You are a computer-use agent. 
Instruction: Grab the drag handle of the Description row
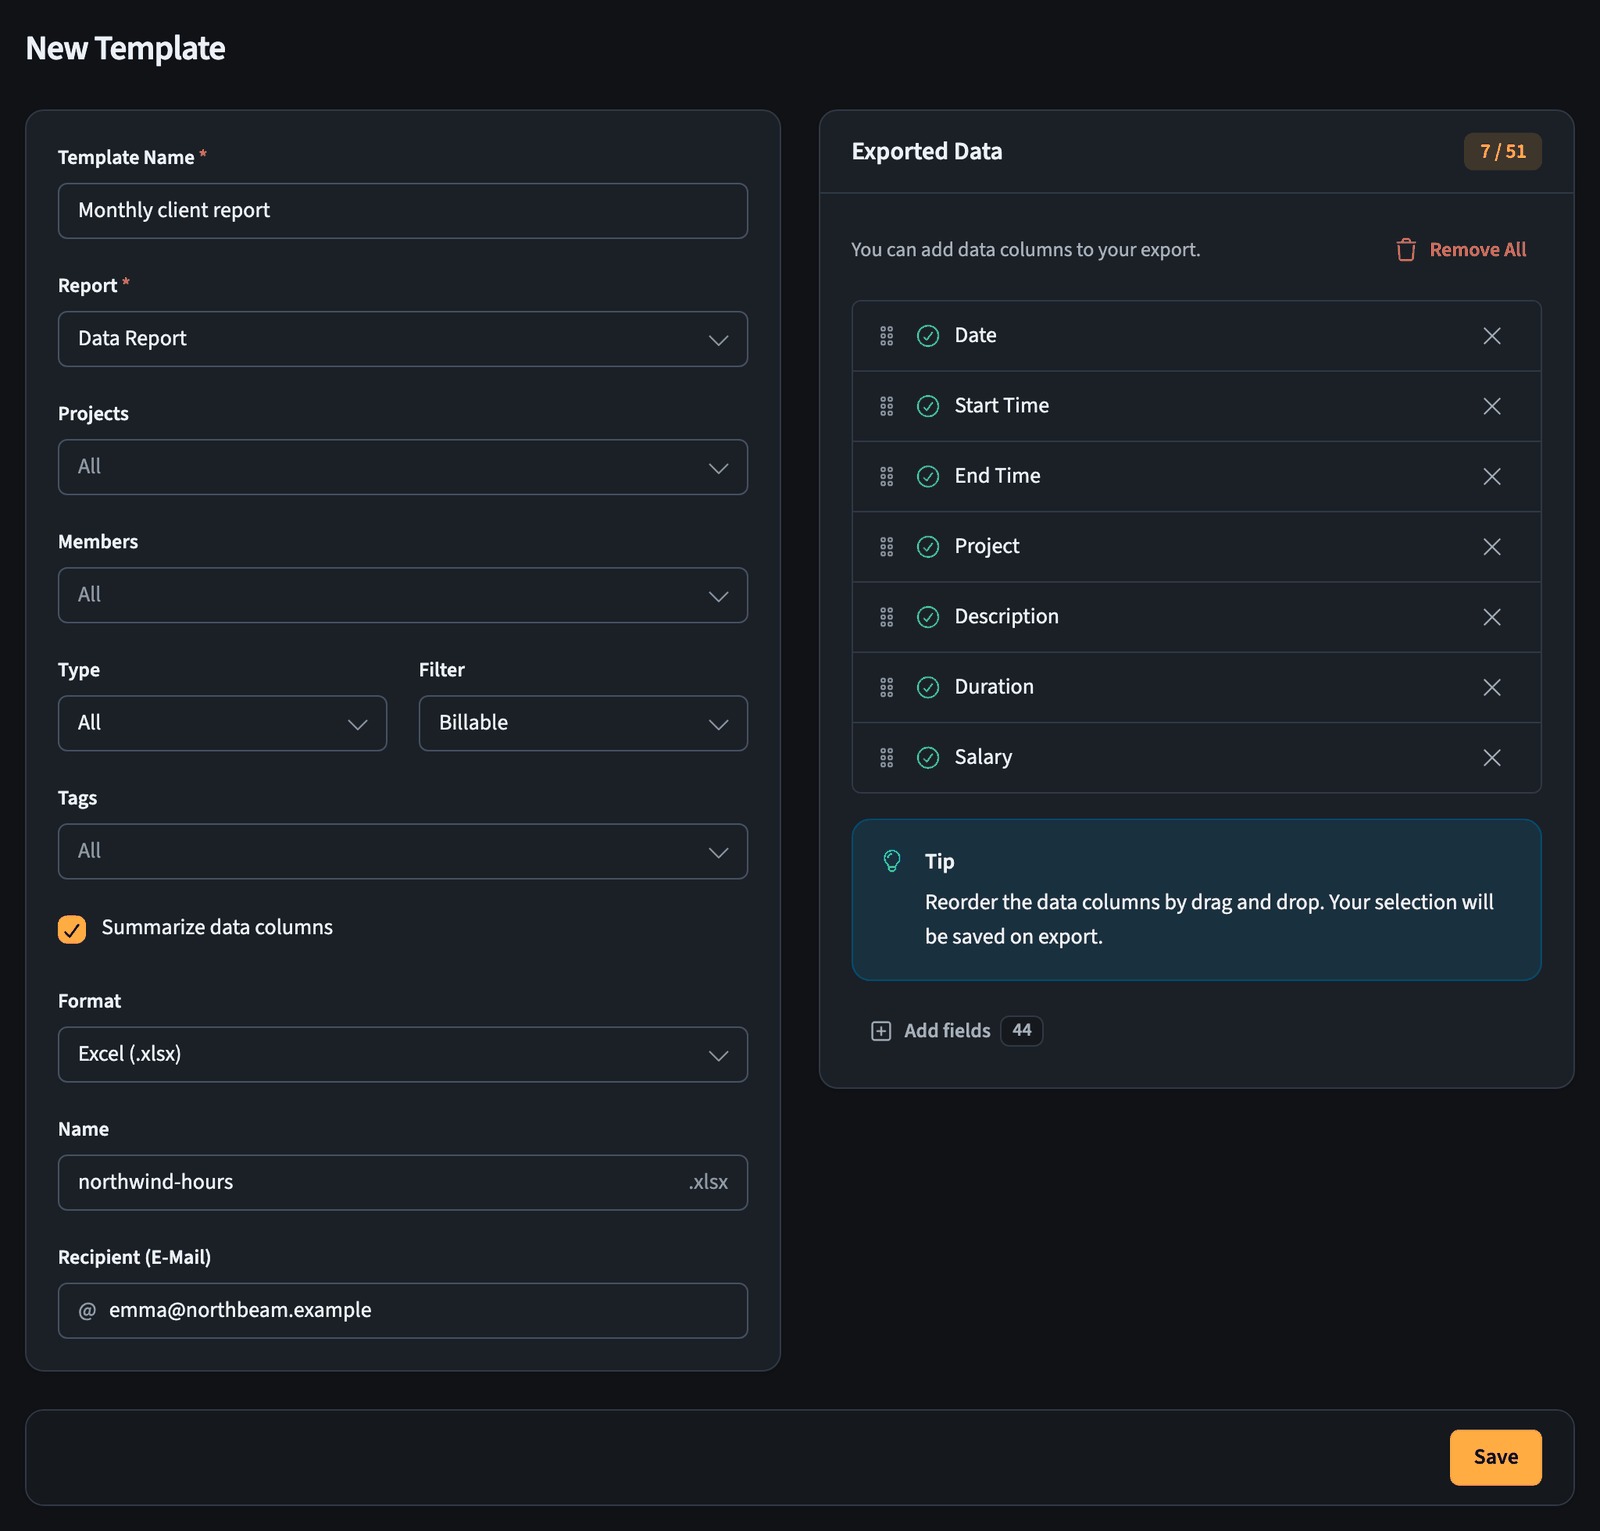pos(886,617)
